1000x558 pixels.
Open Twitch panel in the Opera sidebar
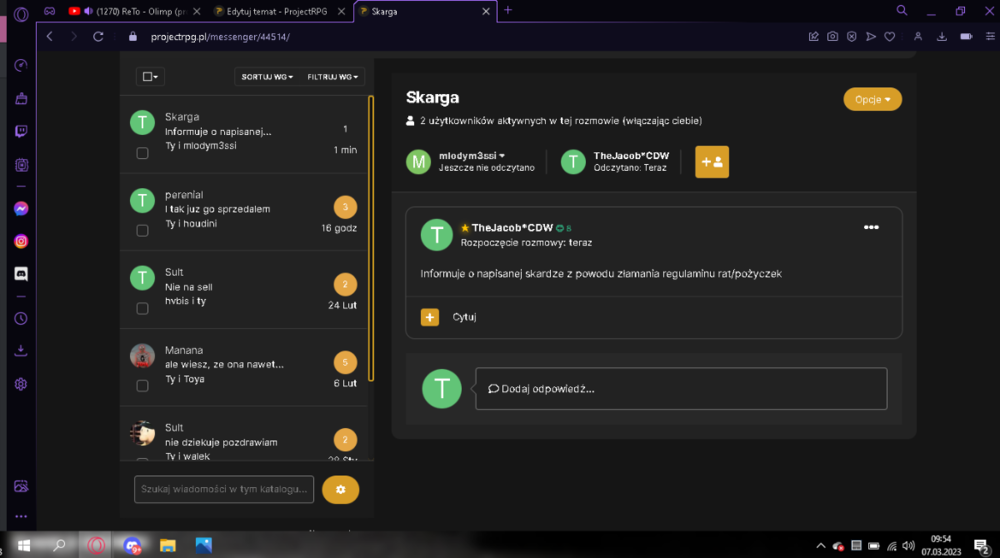[21, 131]
